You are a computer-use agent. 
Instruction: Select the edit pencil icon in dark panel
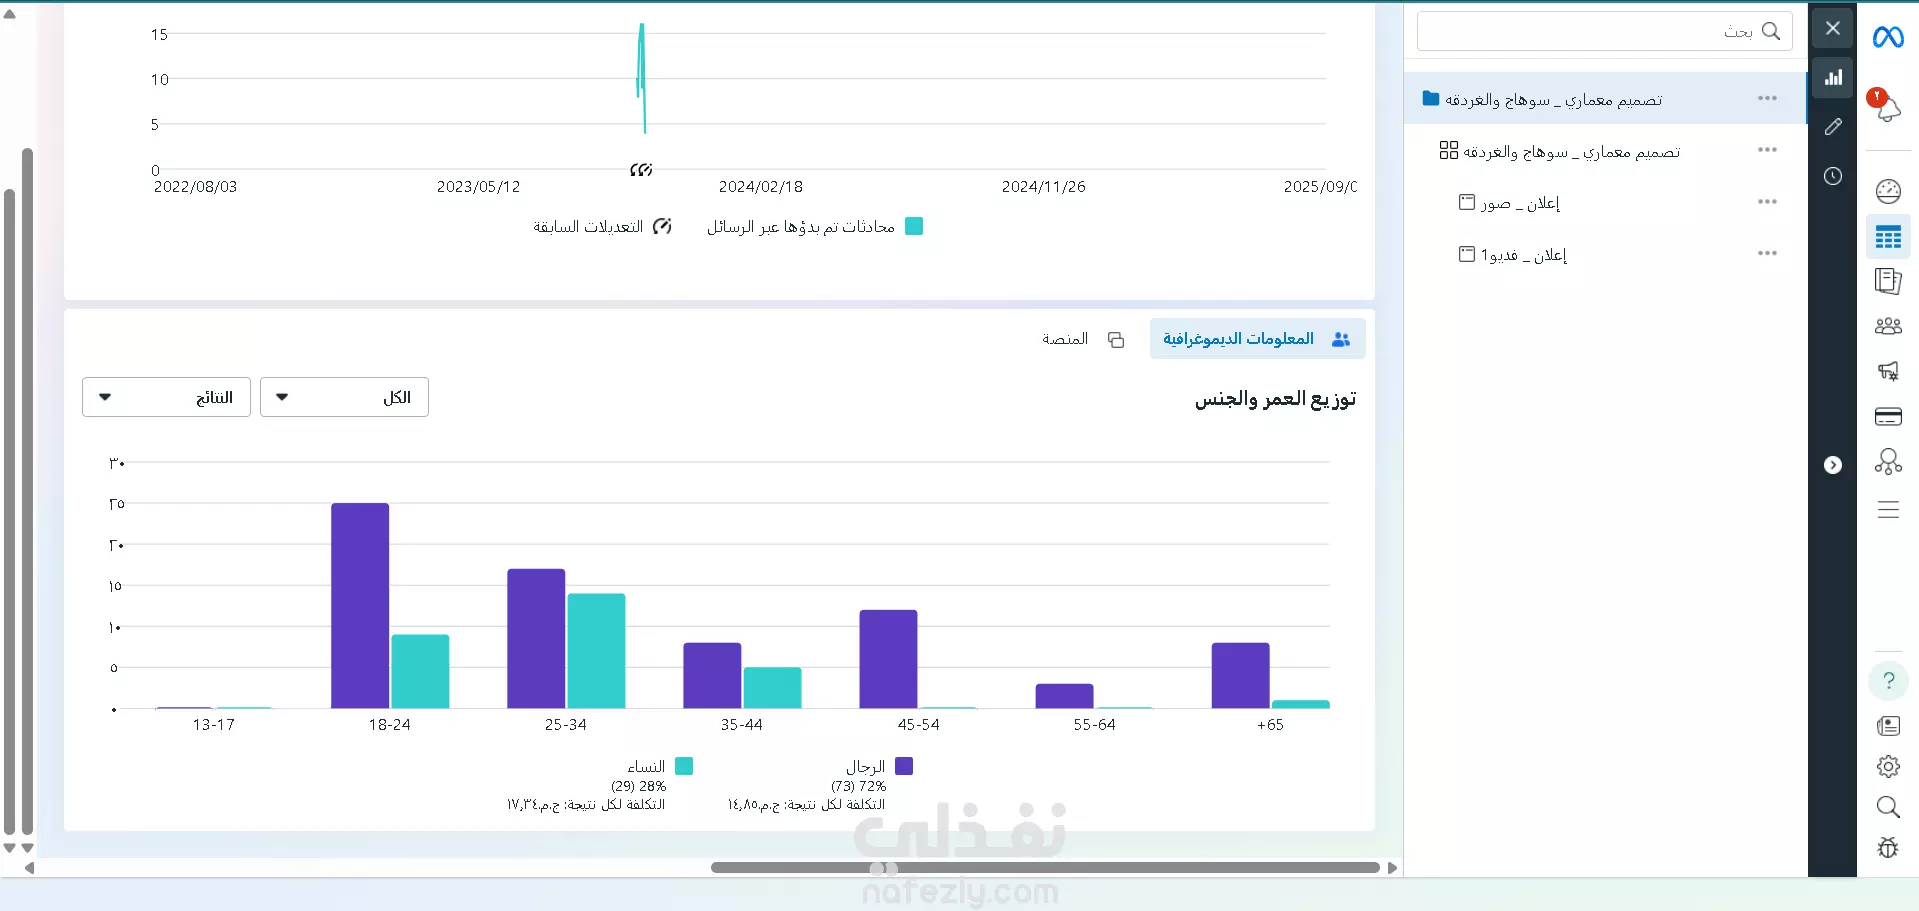click(1833, 127)
